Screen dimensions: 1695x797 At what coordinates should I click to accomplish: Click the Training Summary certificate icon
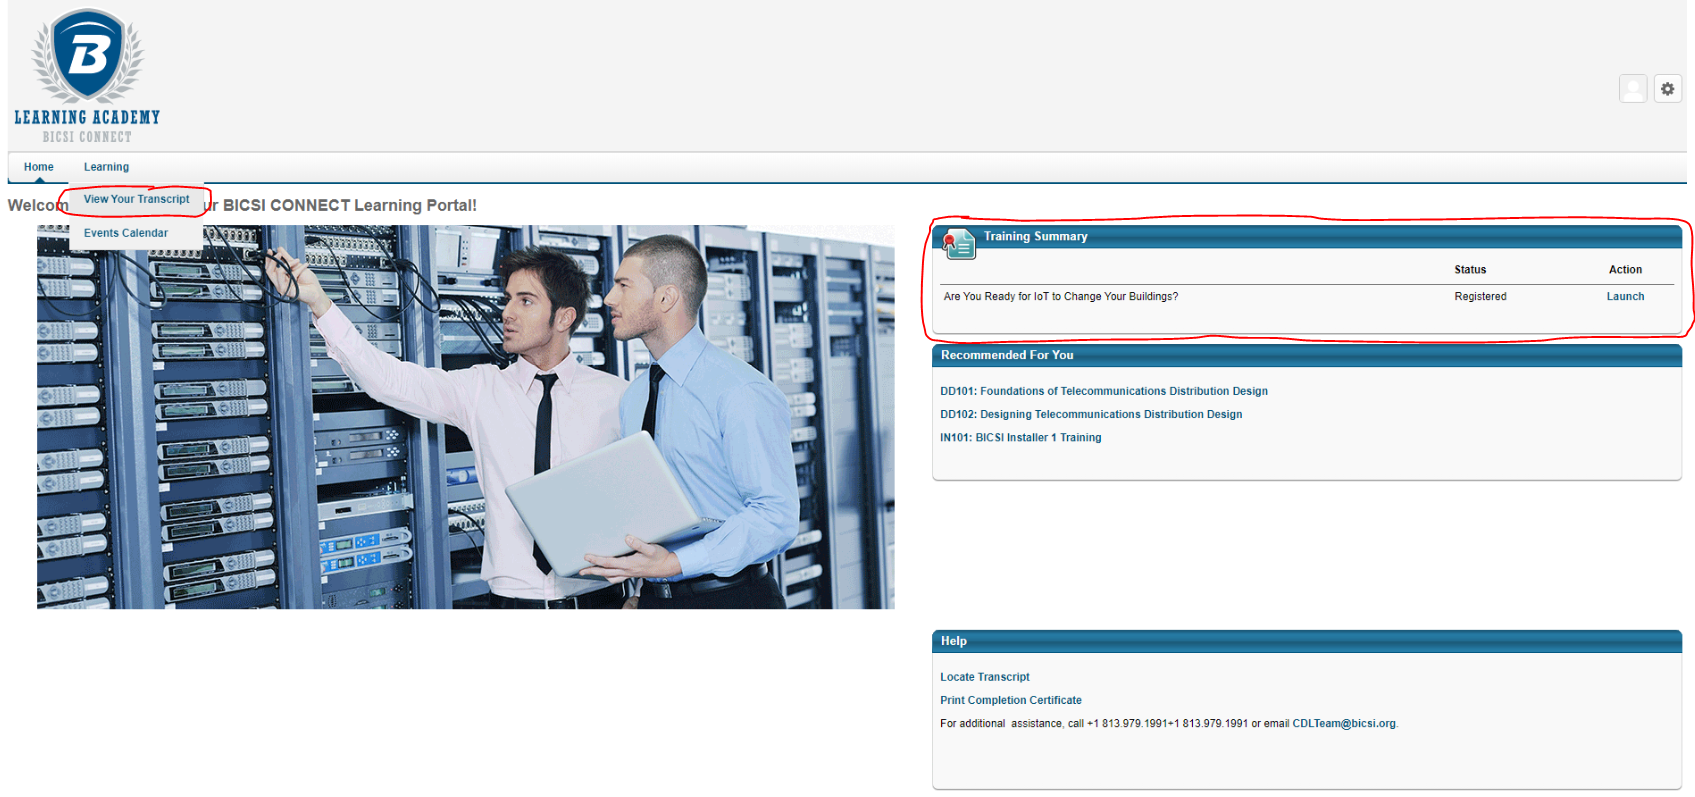(958, 242)
